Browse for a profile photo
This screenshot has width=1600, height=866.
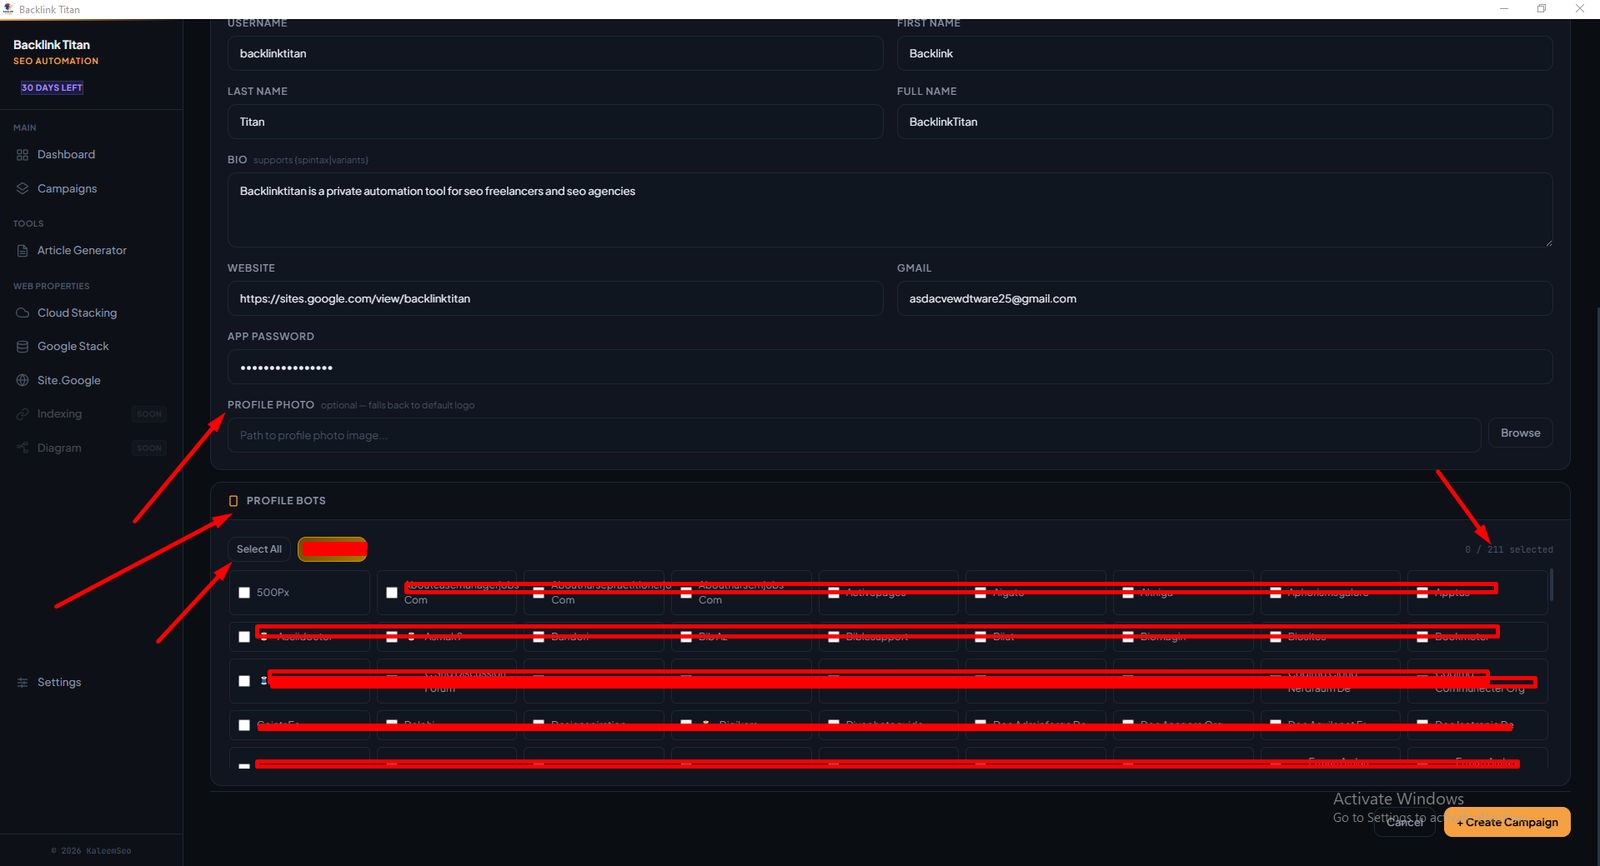tap(1520, 433)
